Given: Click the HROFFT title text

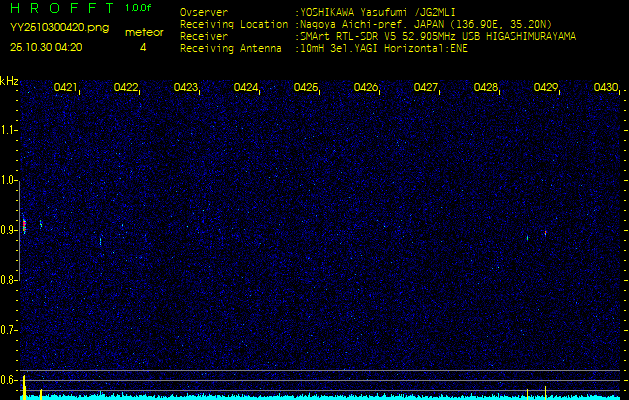Looking at the screenshot, I should (x=62, y=8).
